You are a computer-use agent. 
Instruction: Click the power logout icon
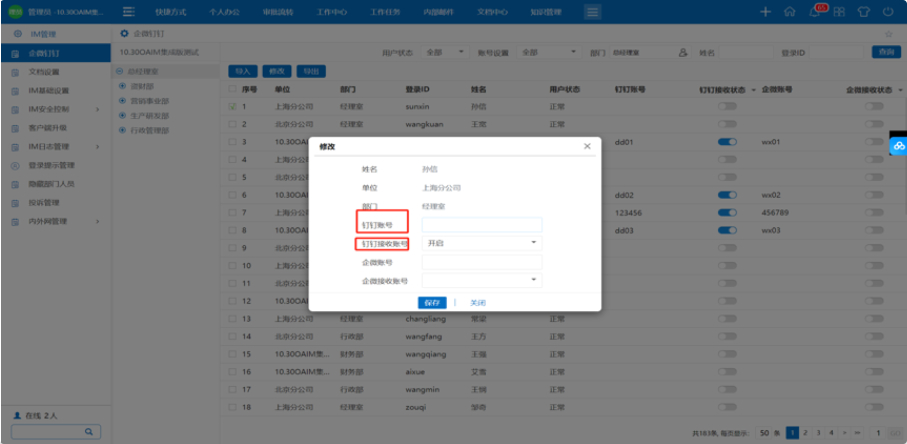889,11
